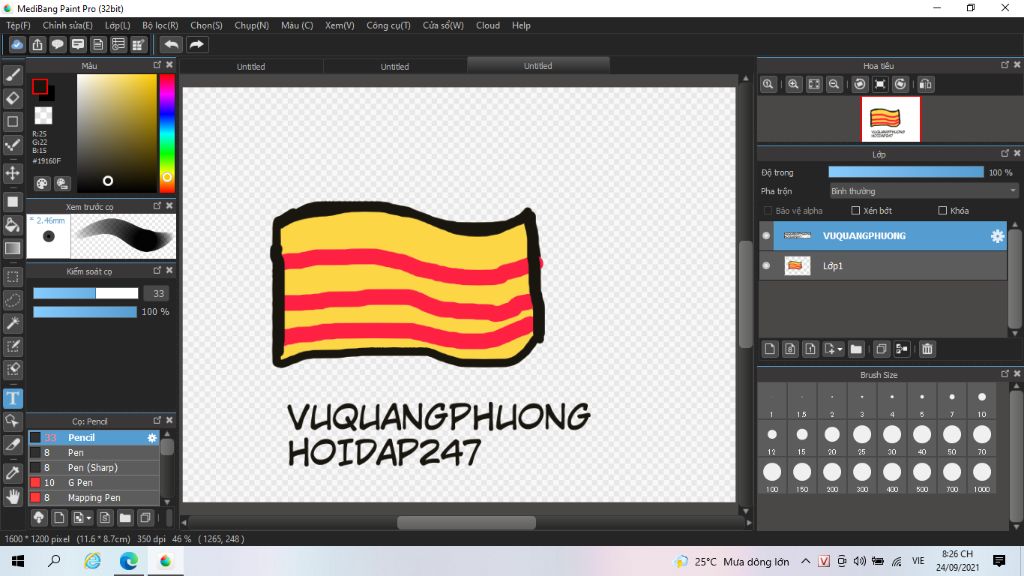Screen dimensions: 1024x576
Task: Open Windows Start menu
Action: click(x=18, y=561)
